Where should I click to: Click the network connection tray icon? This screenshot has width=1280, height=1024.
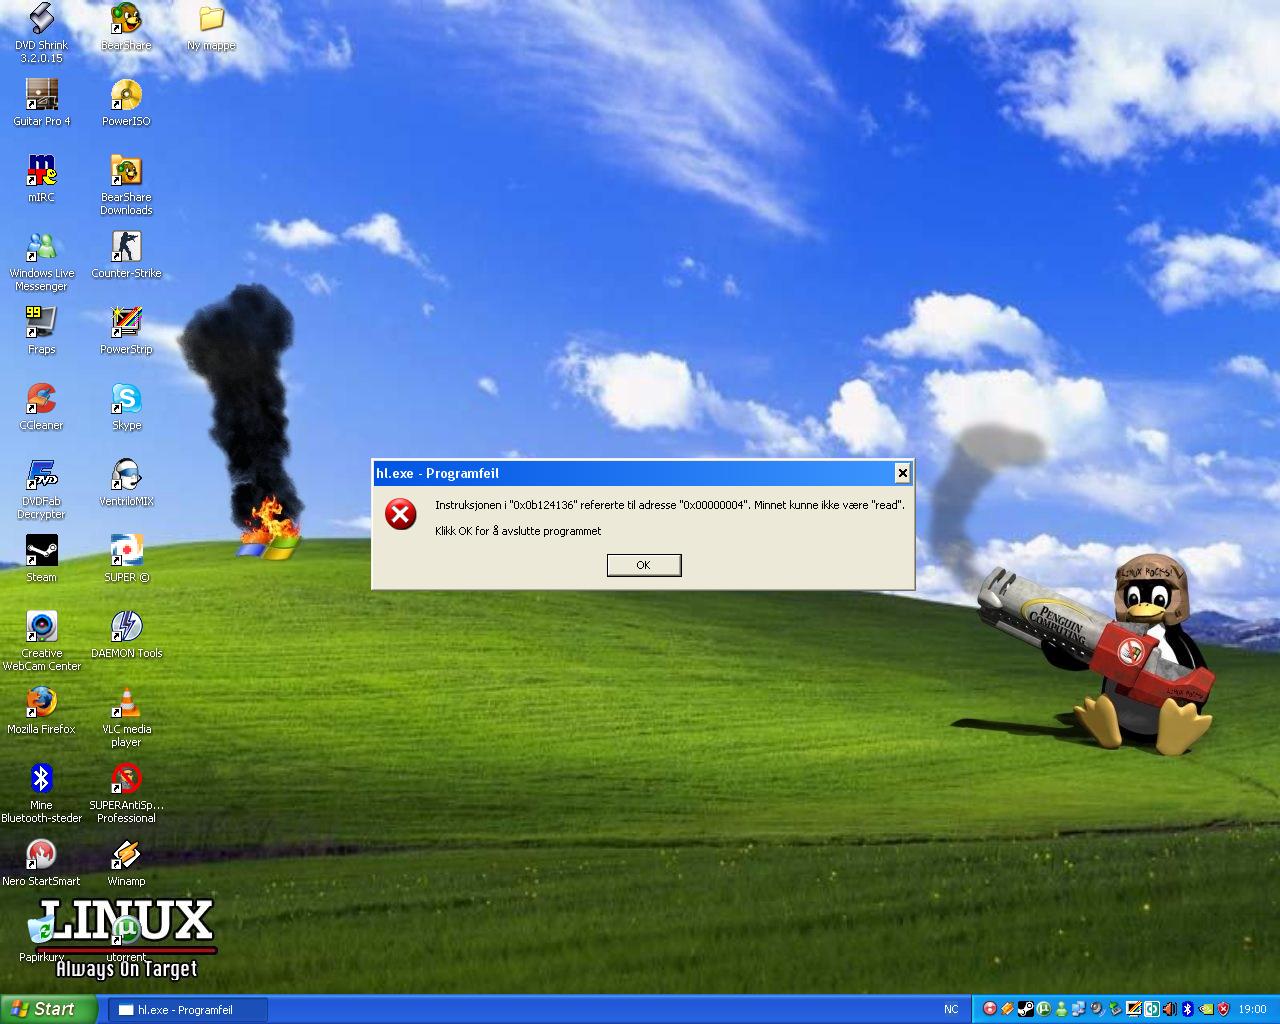tap(1079, 1009)
